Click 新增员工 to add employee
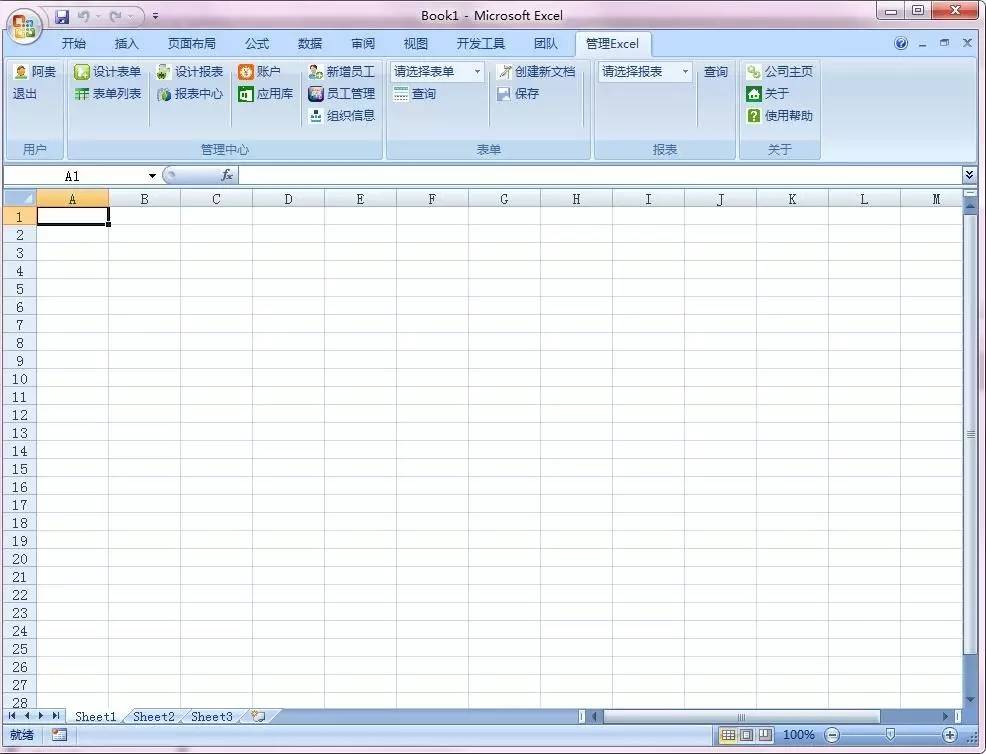The image size is (986, 754). (x=341, y=72)
